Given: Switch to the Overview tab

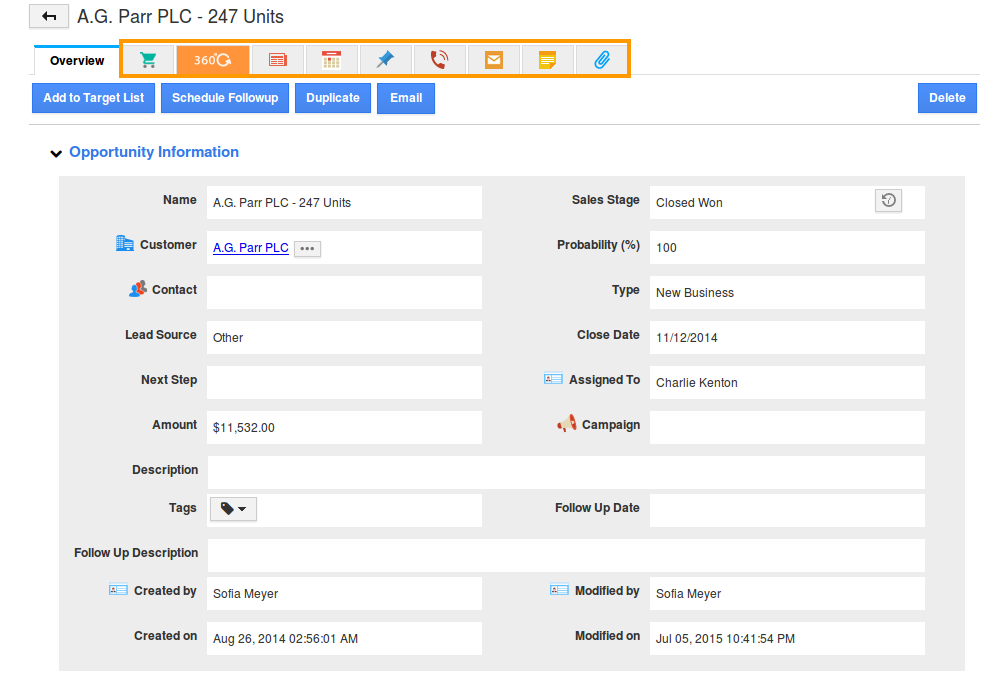Looking at the screenshot, I should point(77,61).
